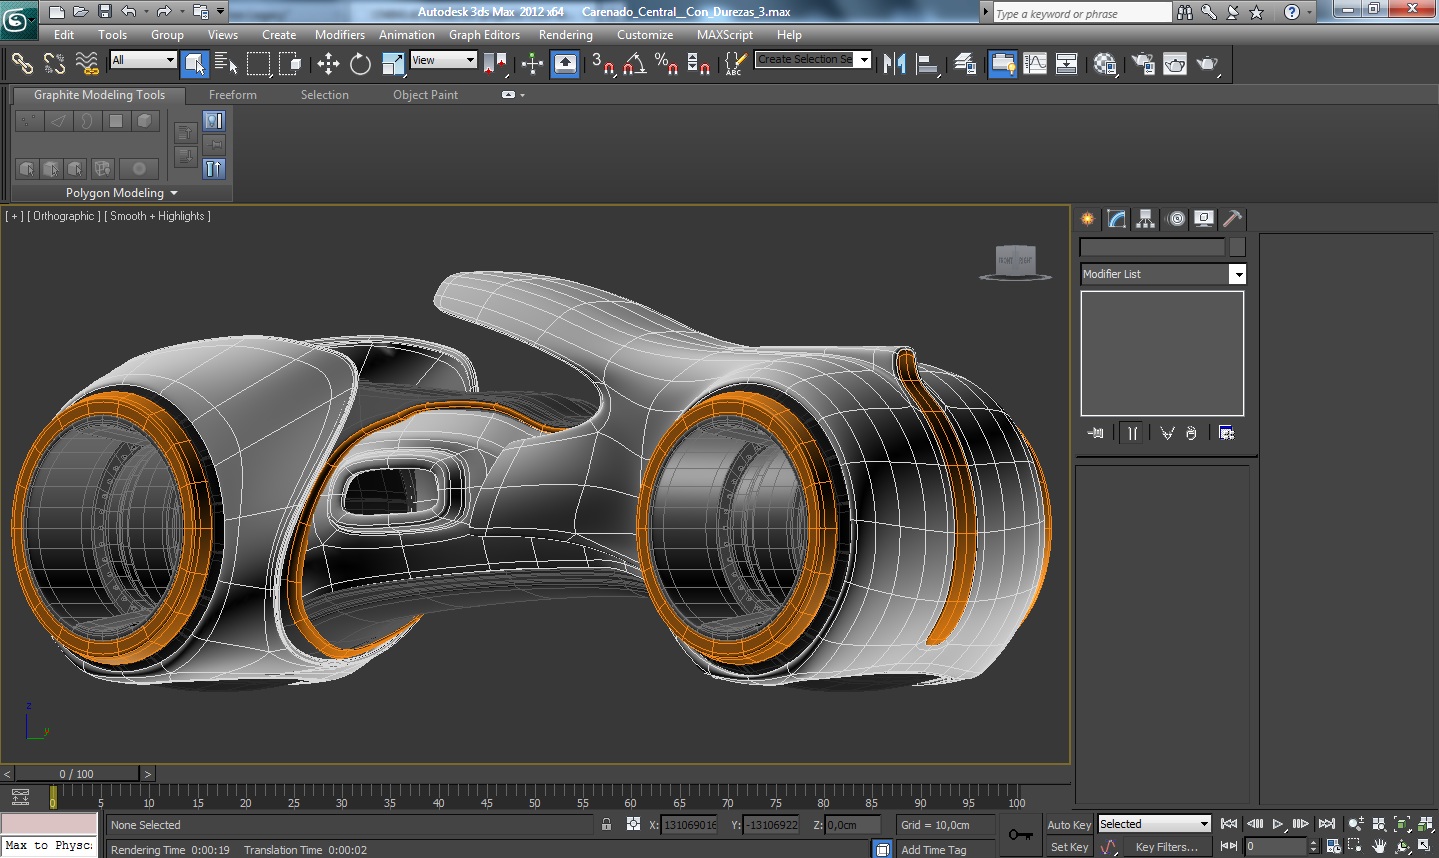Click the Select and Link chain icon

(22, 64)
